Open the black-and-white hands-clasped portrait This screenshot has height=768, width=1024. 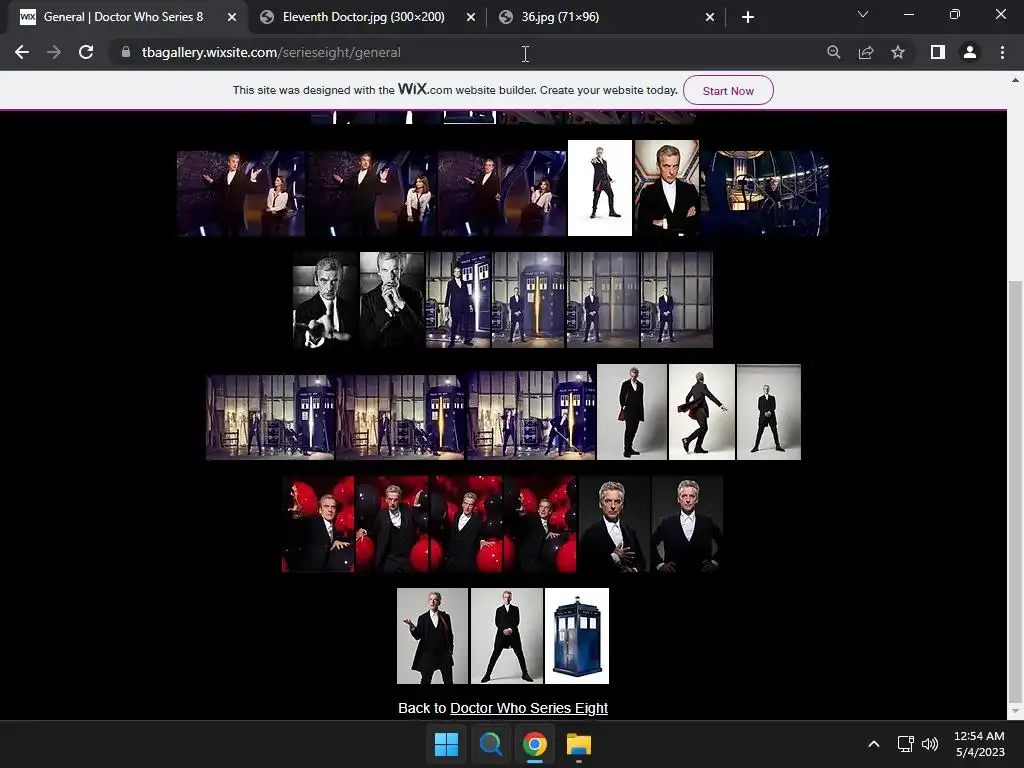[x=392, y=300]
